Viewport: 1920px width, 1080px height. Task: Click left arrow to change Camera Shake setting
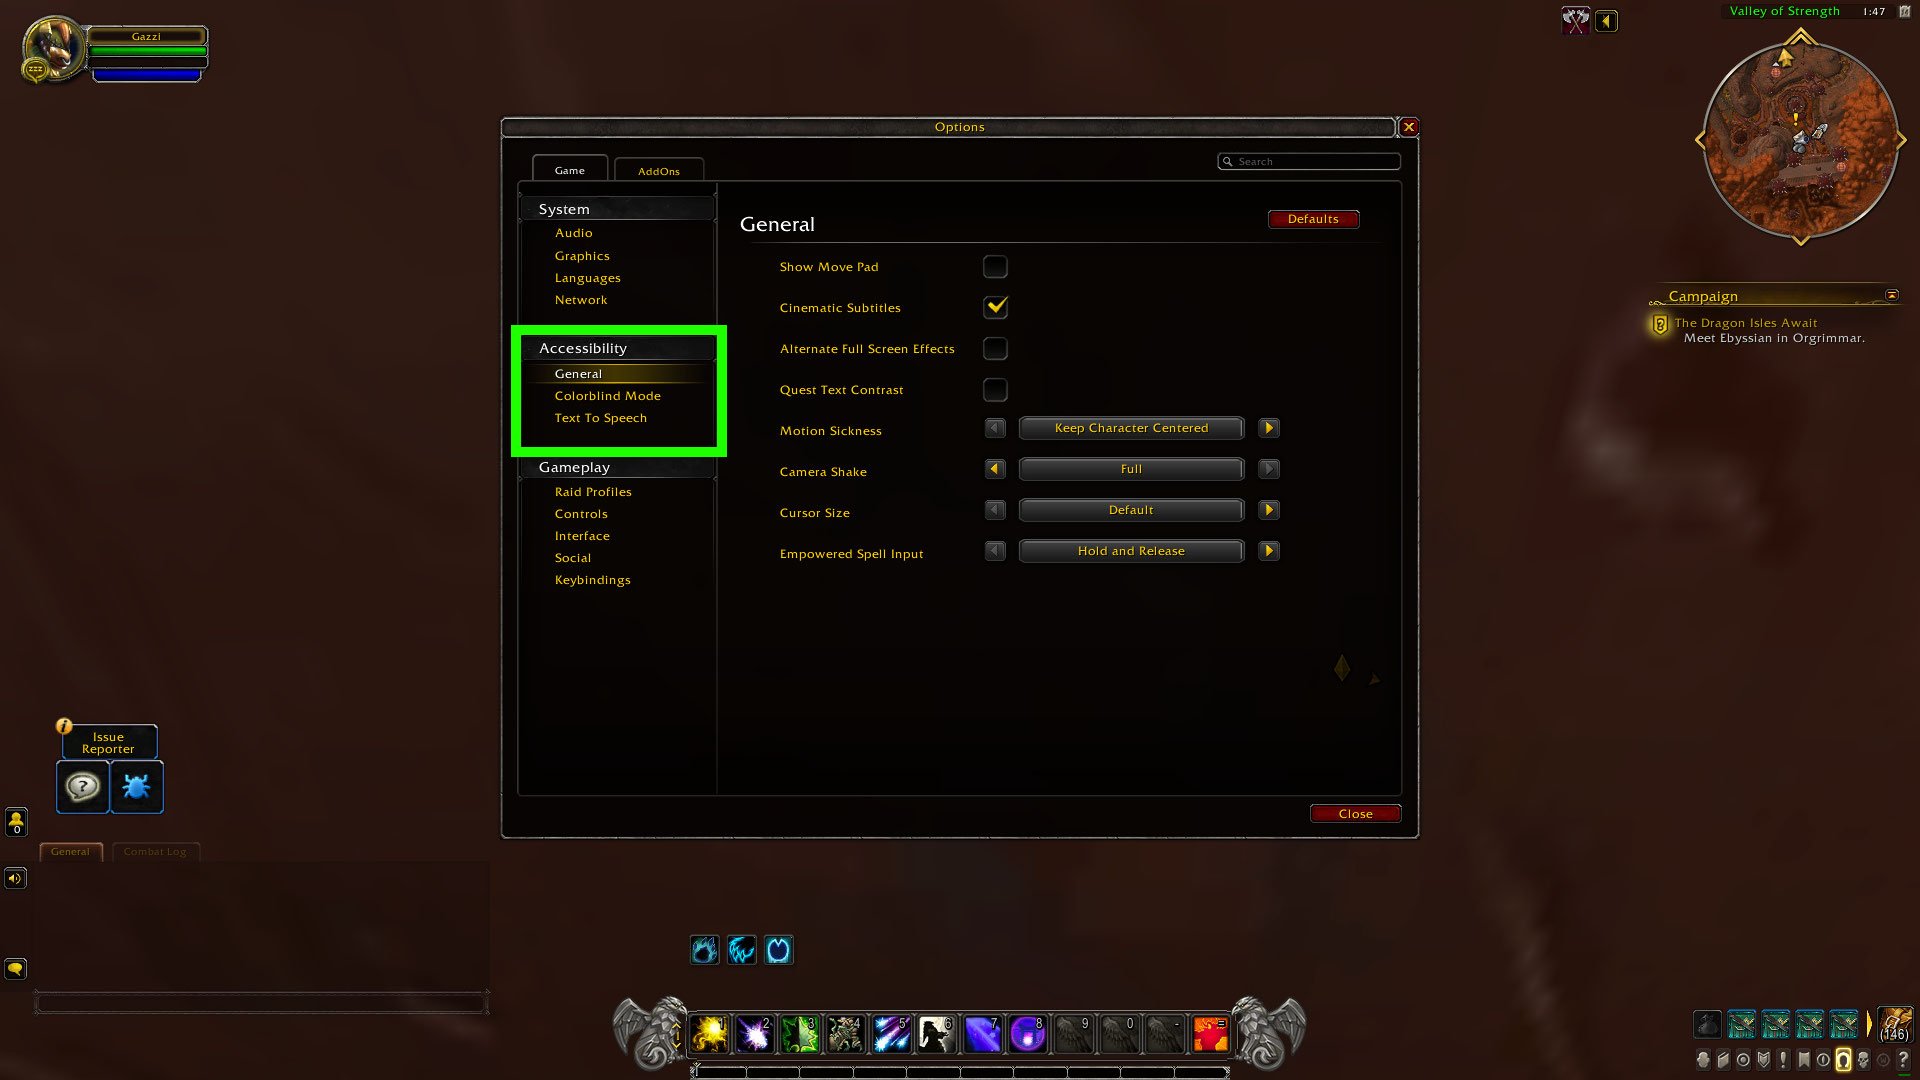pyautogui.click(x=996, y=468)
